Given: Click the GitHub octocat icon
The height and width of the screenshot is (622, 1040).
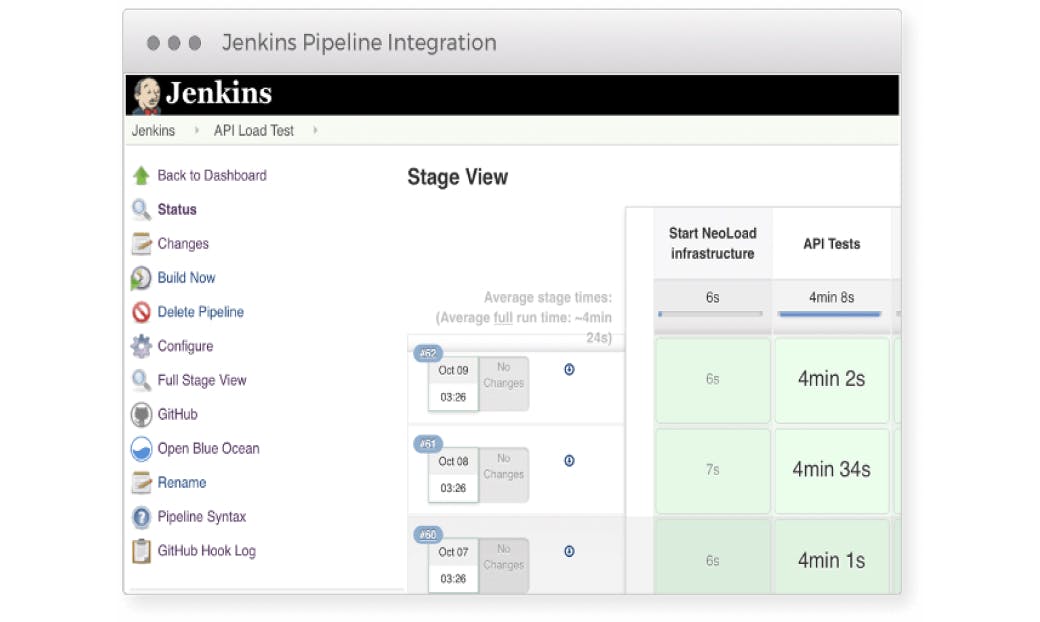Looking at the screenshot, I should click(141, 414).
